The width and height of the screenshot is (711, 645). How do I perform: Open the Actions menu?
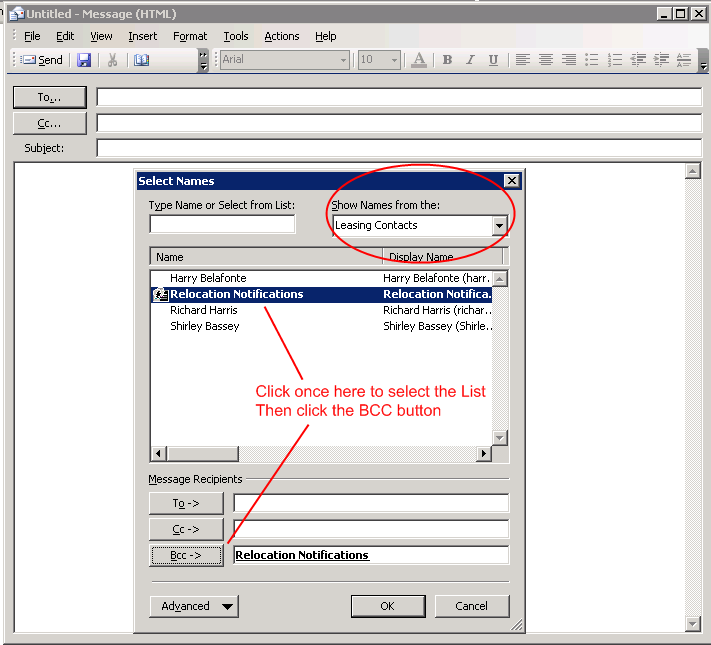pyautogui.click(x=281, y=36)
